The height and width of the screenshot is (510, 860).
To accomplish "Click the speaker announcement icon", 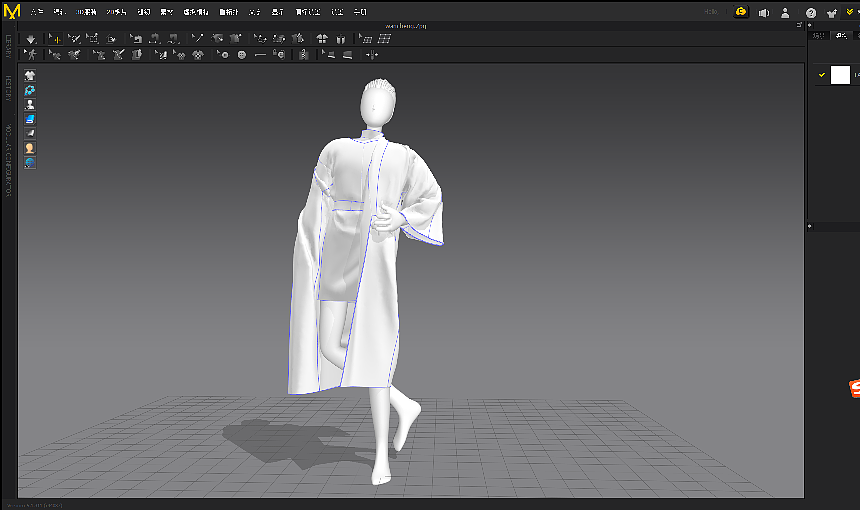I will [764, 13].
